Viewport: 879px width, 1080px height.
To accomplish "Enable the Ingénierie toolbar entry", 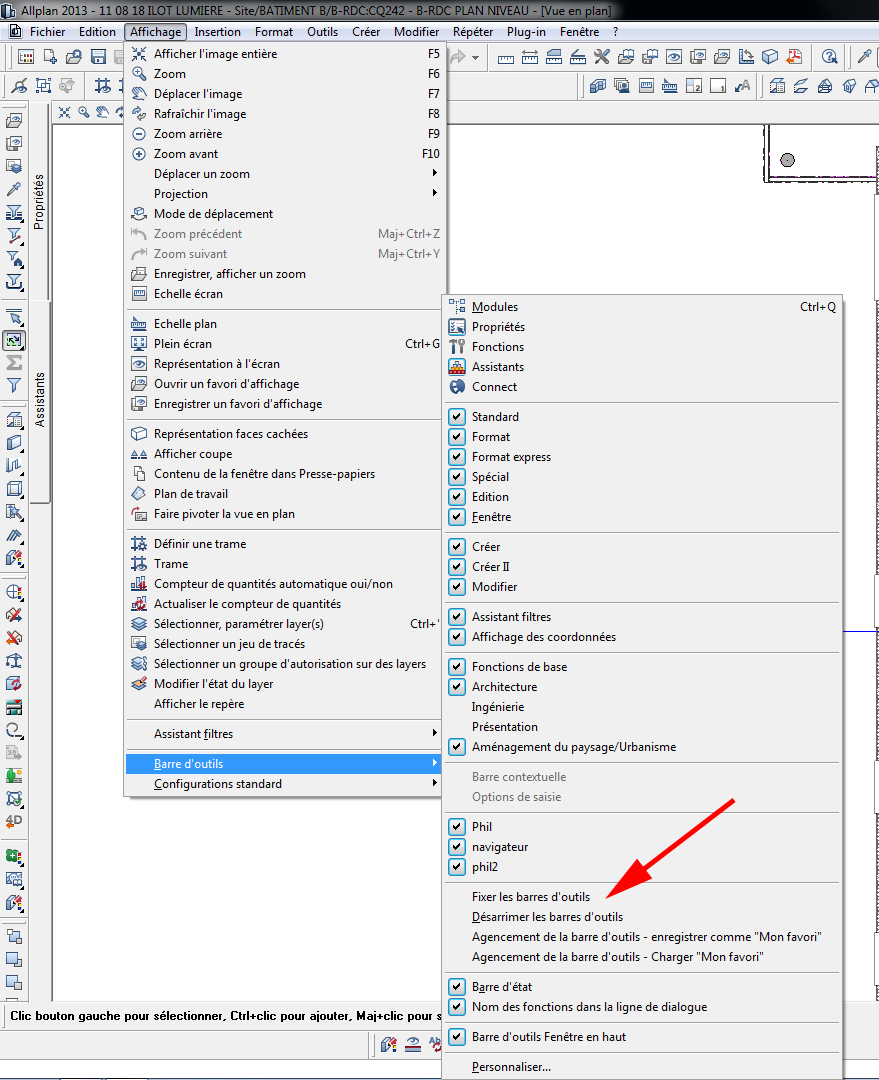I will (498, 707).
